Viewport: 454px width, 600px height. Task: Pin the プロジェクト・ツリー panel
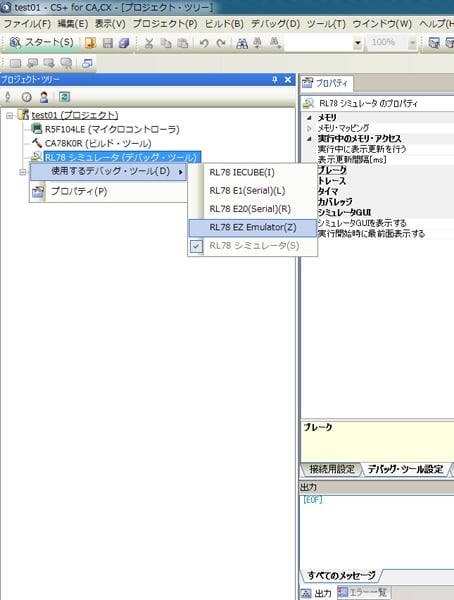point(274,80)
